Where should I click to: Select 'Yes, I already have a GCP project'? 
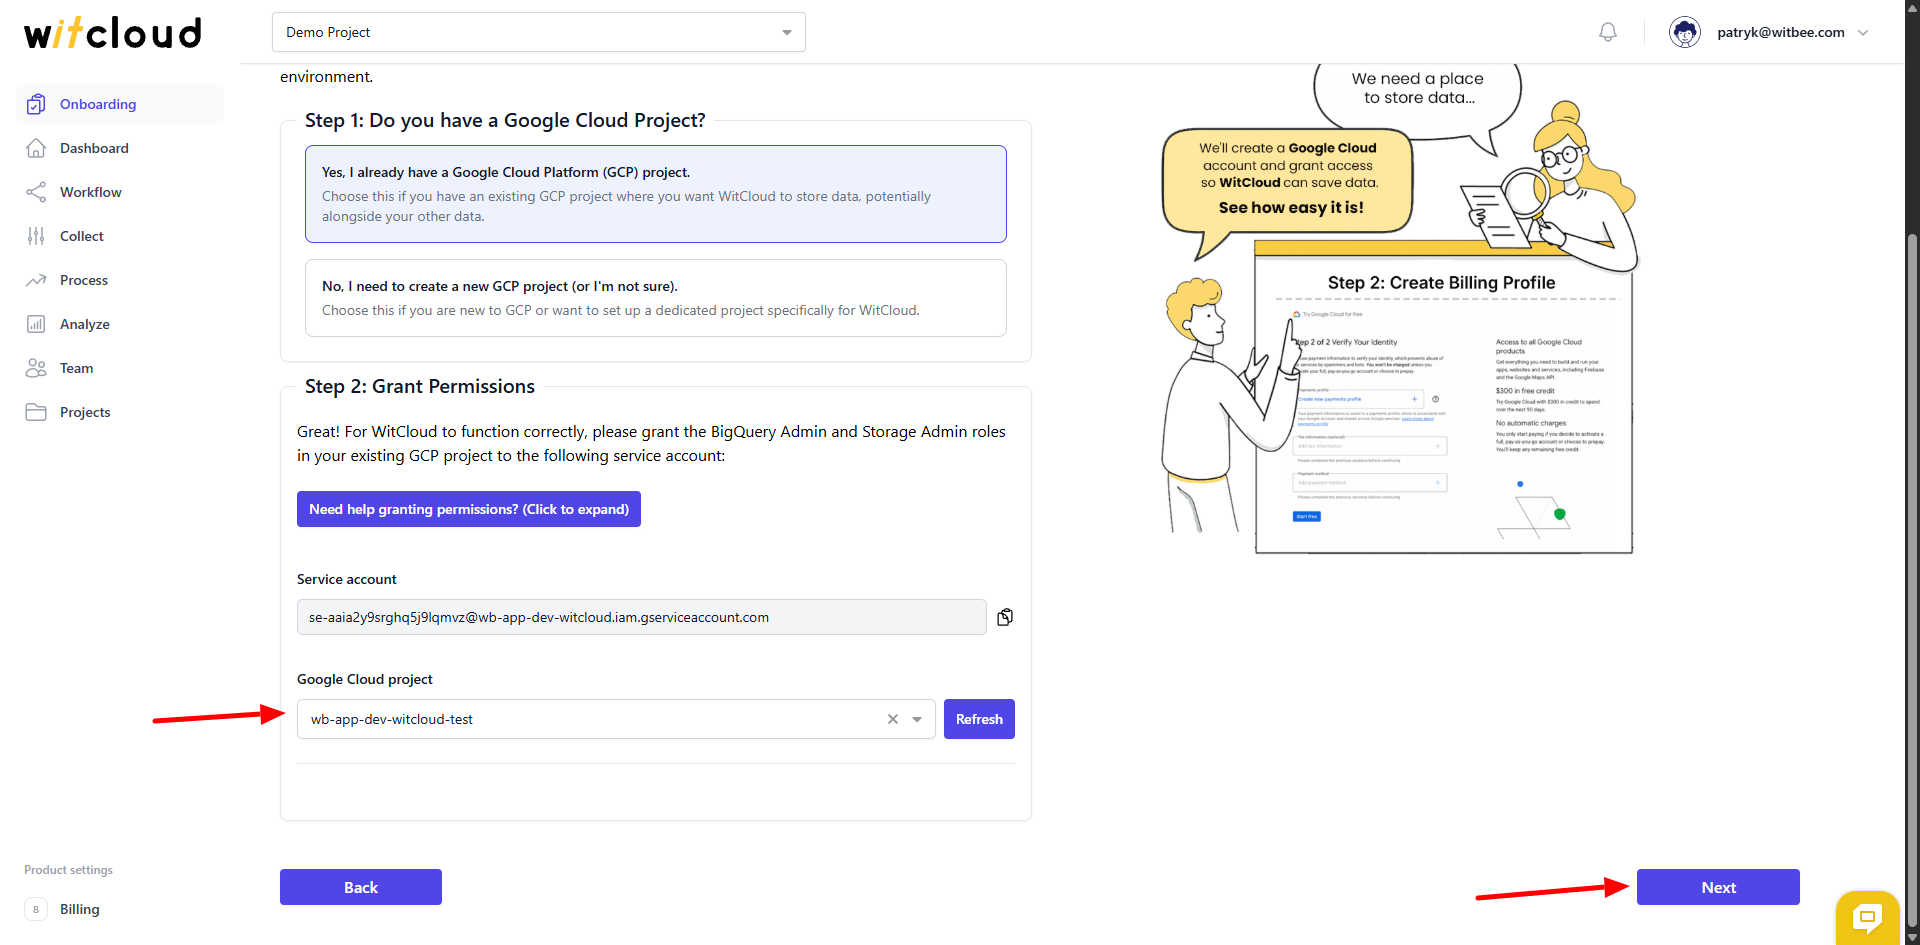tap(655, 194)
